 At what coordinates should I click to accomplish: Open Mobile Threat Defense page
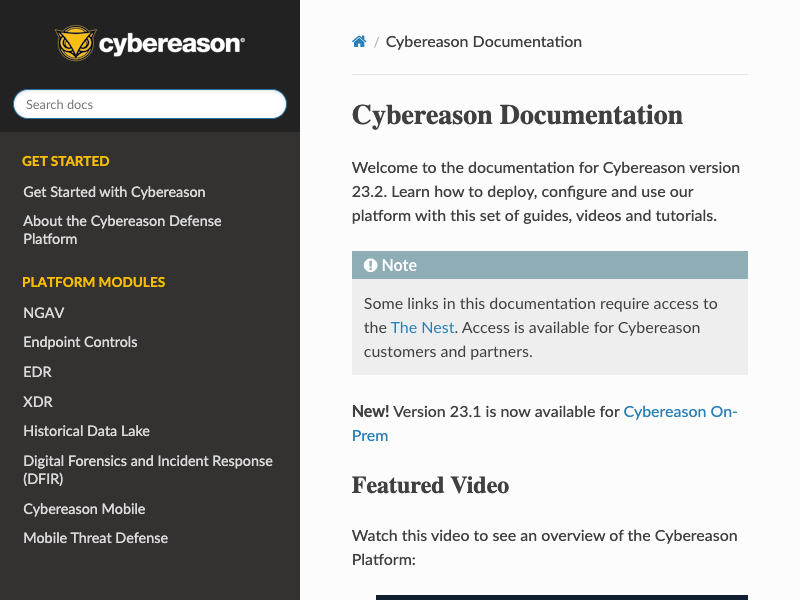click(95, 538)
